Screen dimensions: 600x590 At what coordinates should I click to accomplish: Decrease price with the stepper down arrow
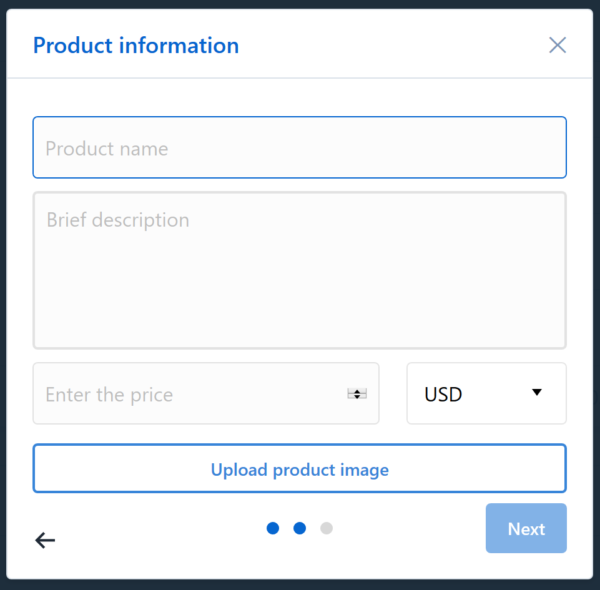point(357,396)
